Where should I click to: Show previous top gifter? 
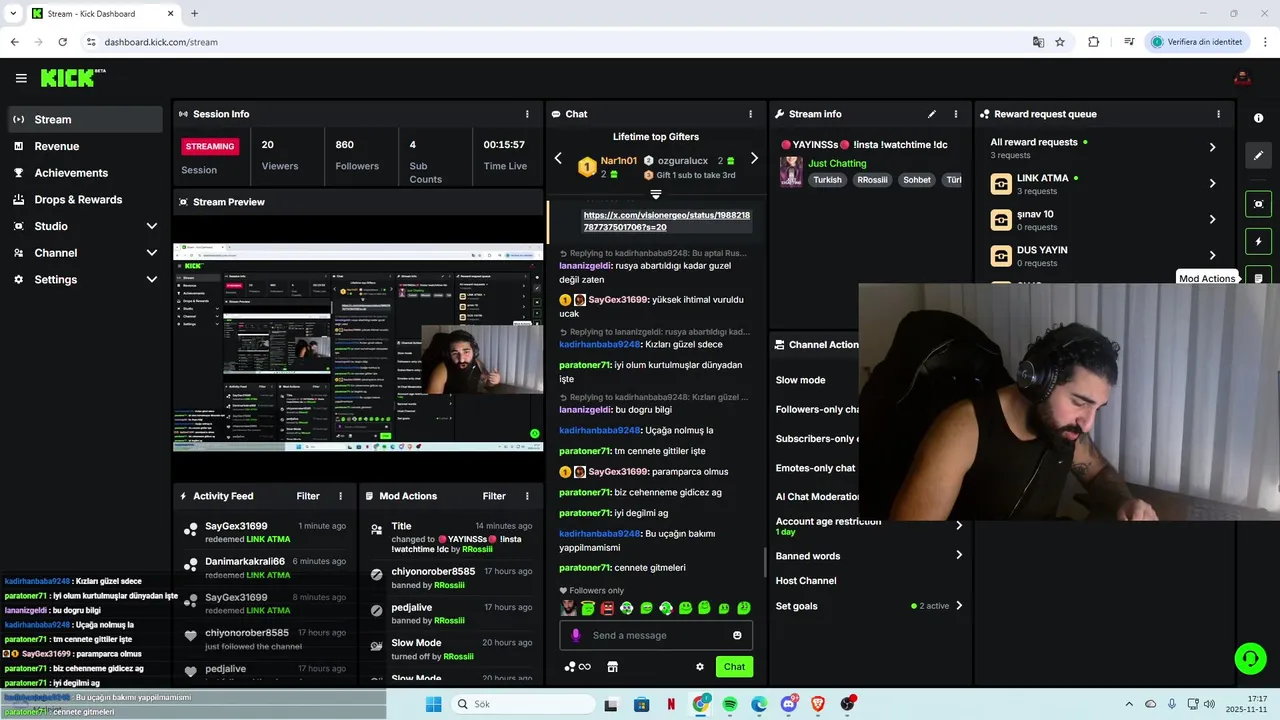(x=558, y=158)
